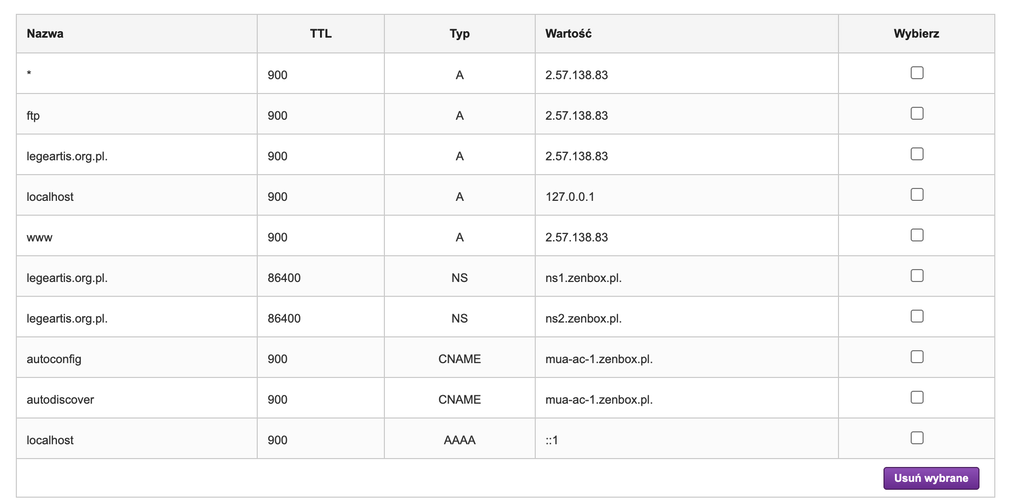The height and width of the screenshot is (501, 1024).
Task: Mark the www record checkbox
Action: [x=916, y=235]
